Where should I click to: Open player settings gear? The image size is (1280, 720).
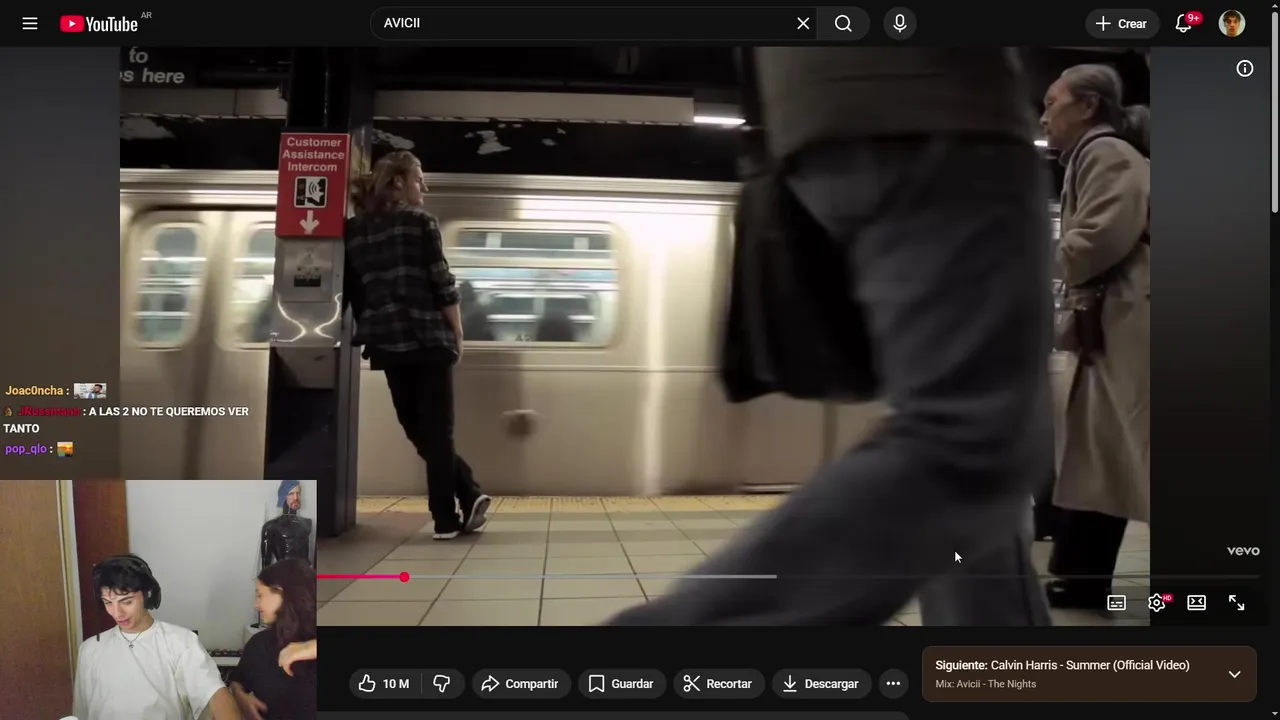pos(1157,602)
